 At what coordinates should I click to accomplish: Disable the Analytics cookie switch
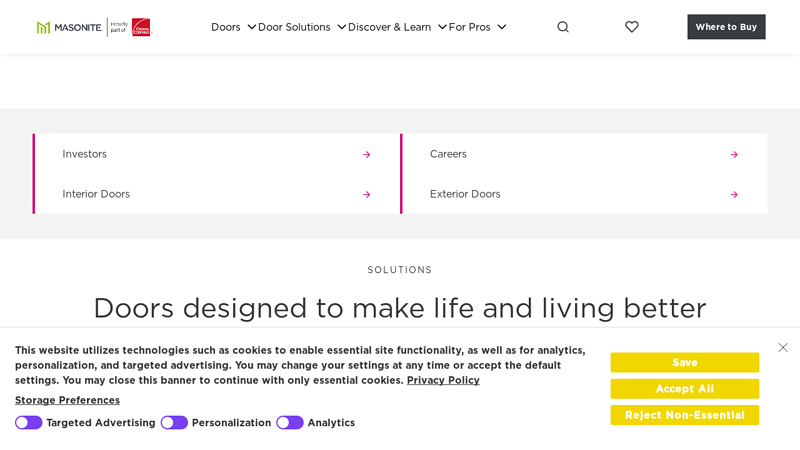coord(290,423)
